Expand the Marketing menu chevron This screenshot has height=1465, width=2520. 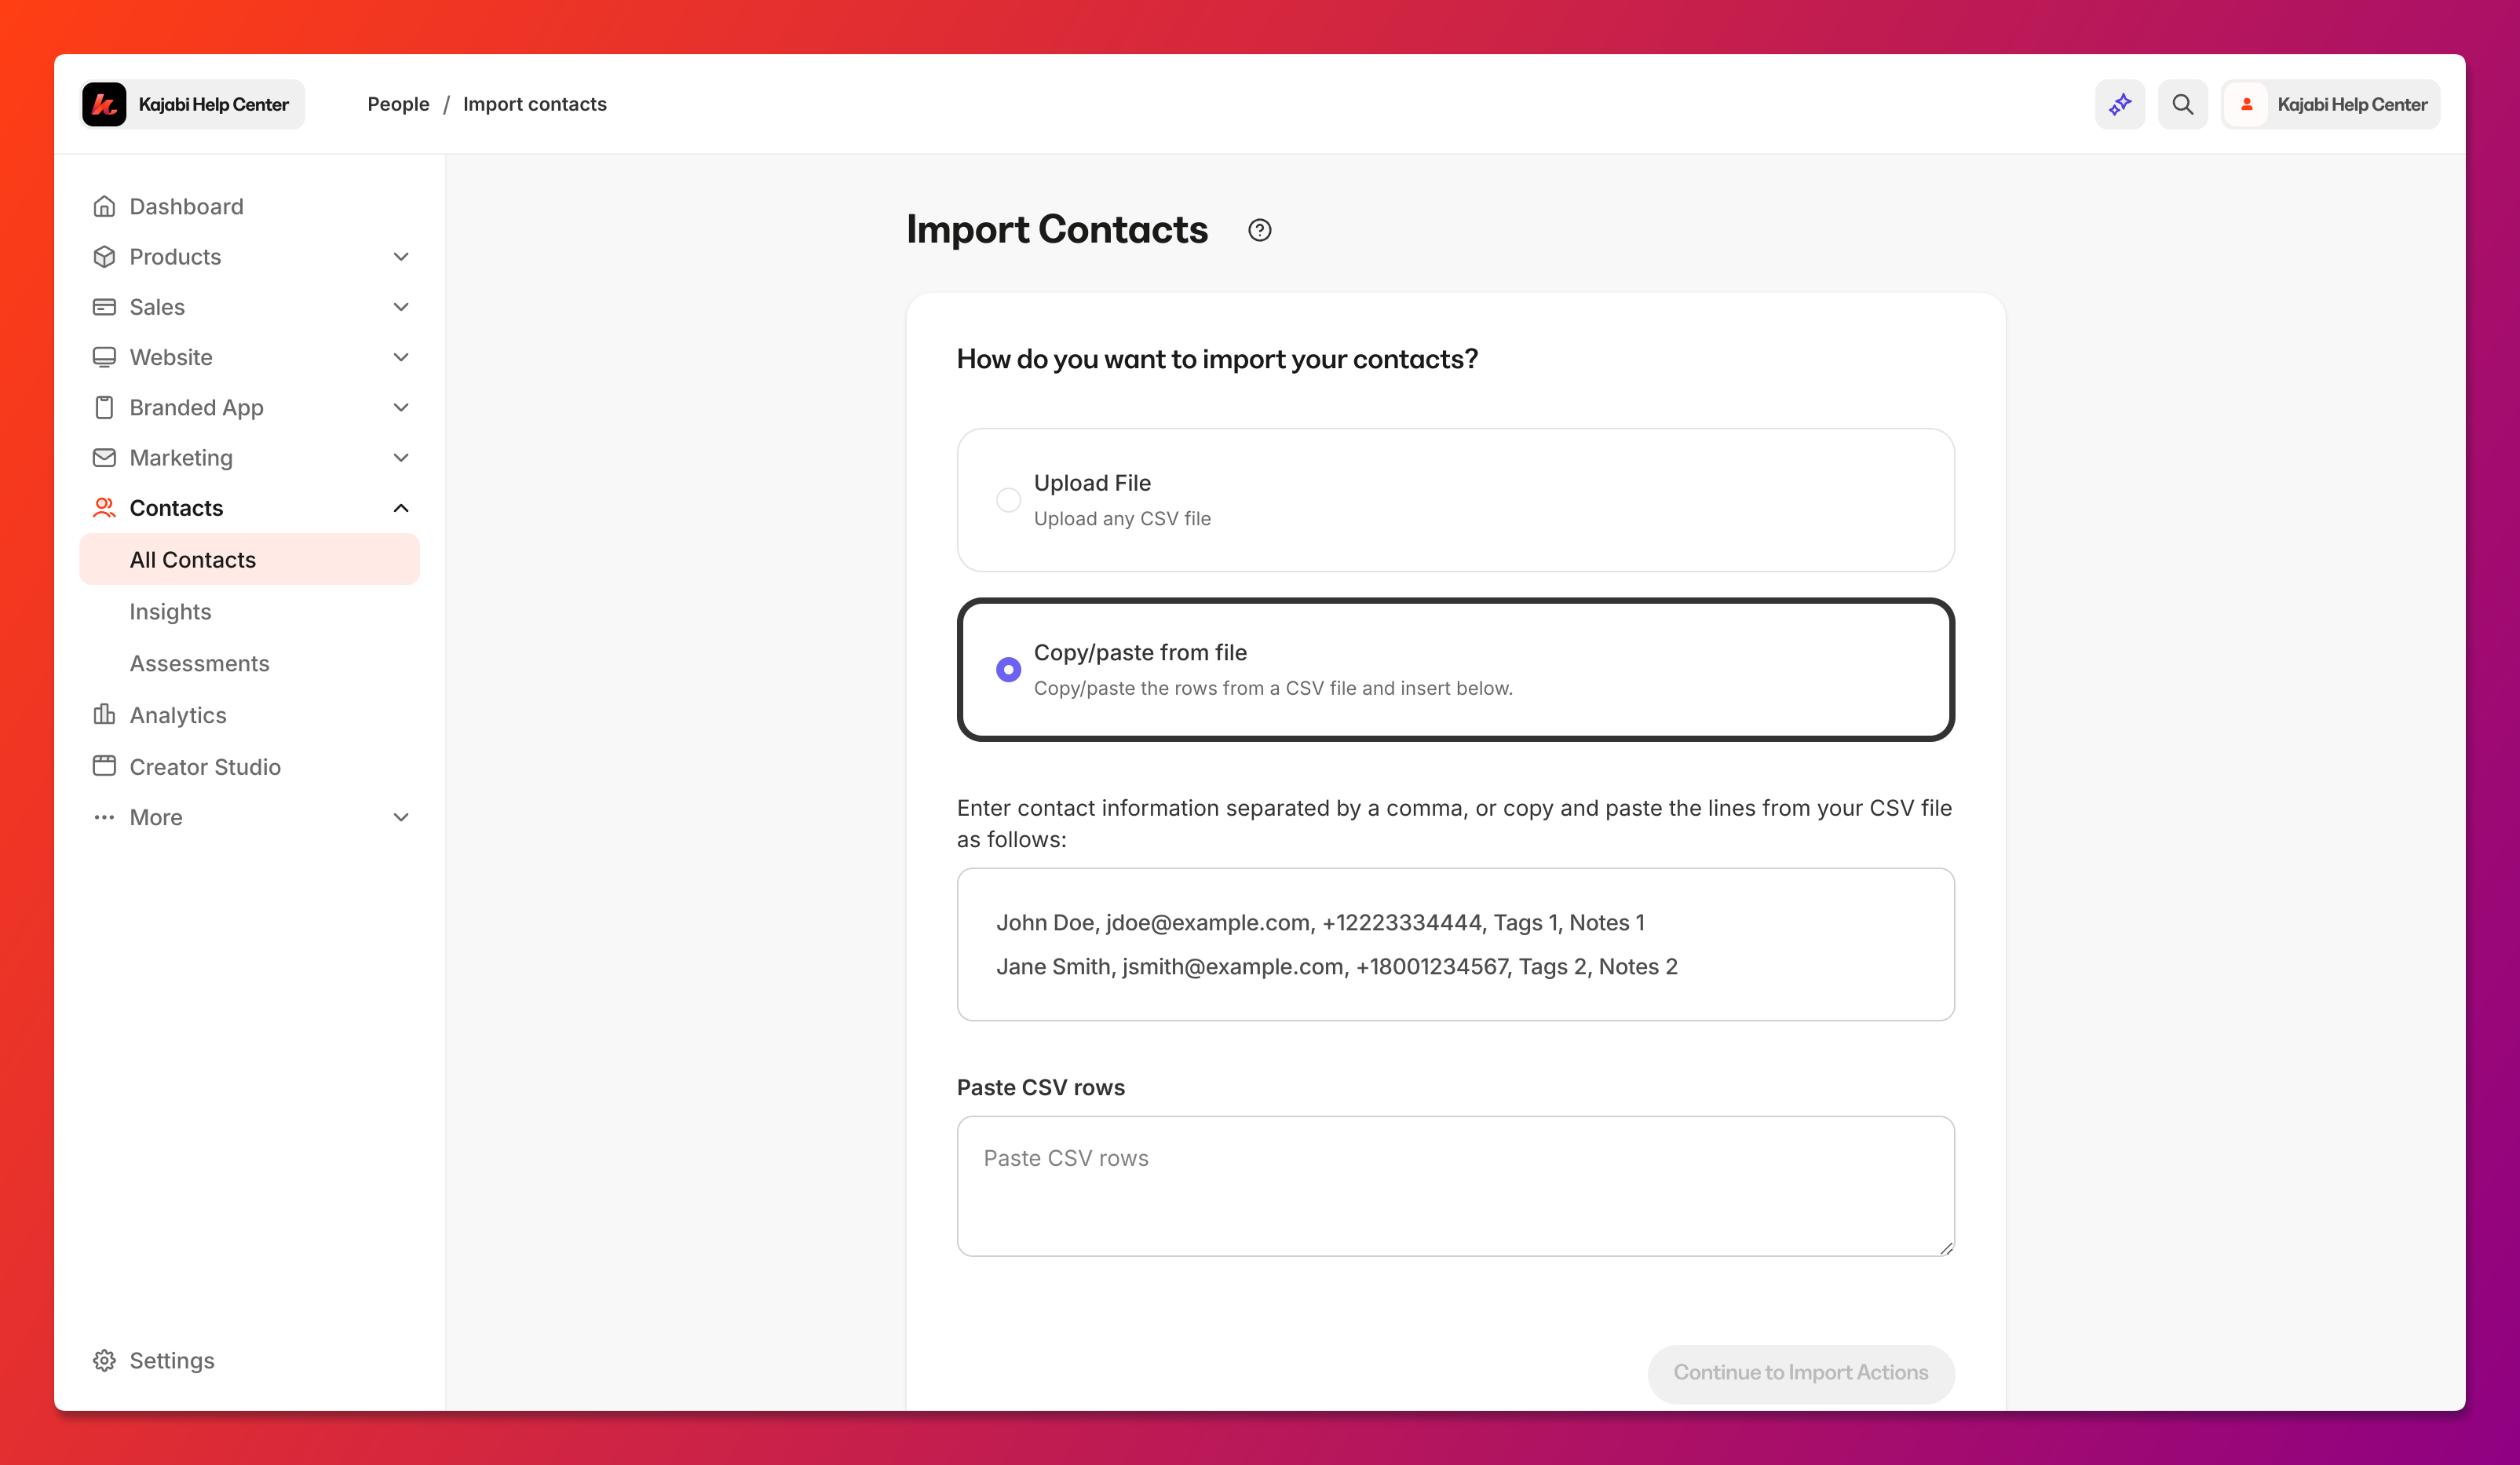pyautogui.click(x=401, y=458)
